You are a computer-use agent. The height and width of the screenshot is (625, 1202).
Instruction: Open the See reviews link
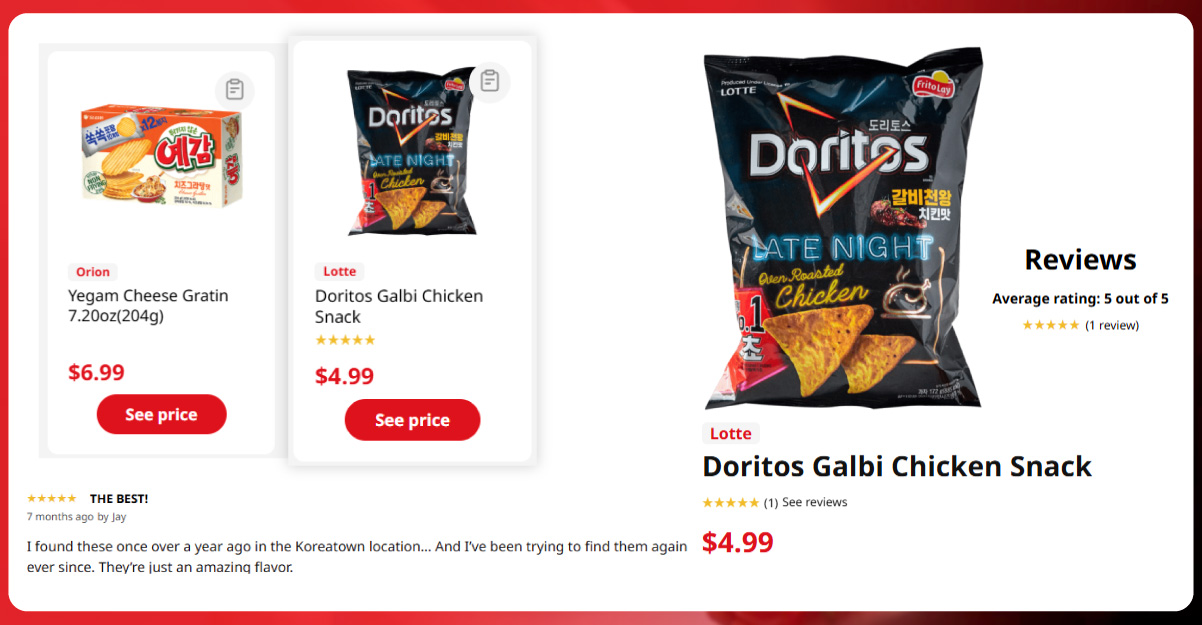(x=814, y=502)
